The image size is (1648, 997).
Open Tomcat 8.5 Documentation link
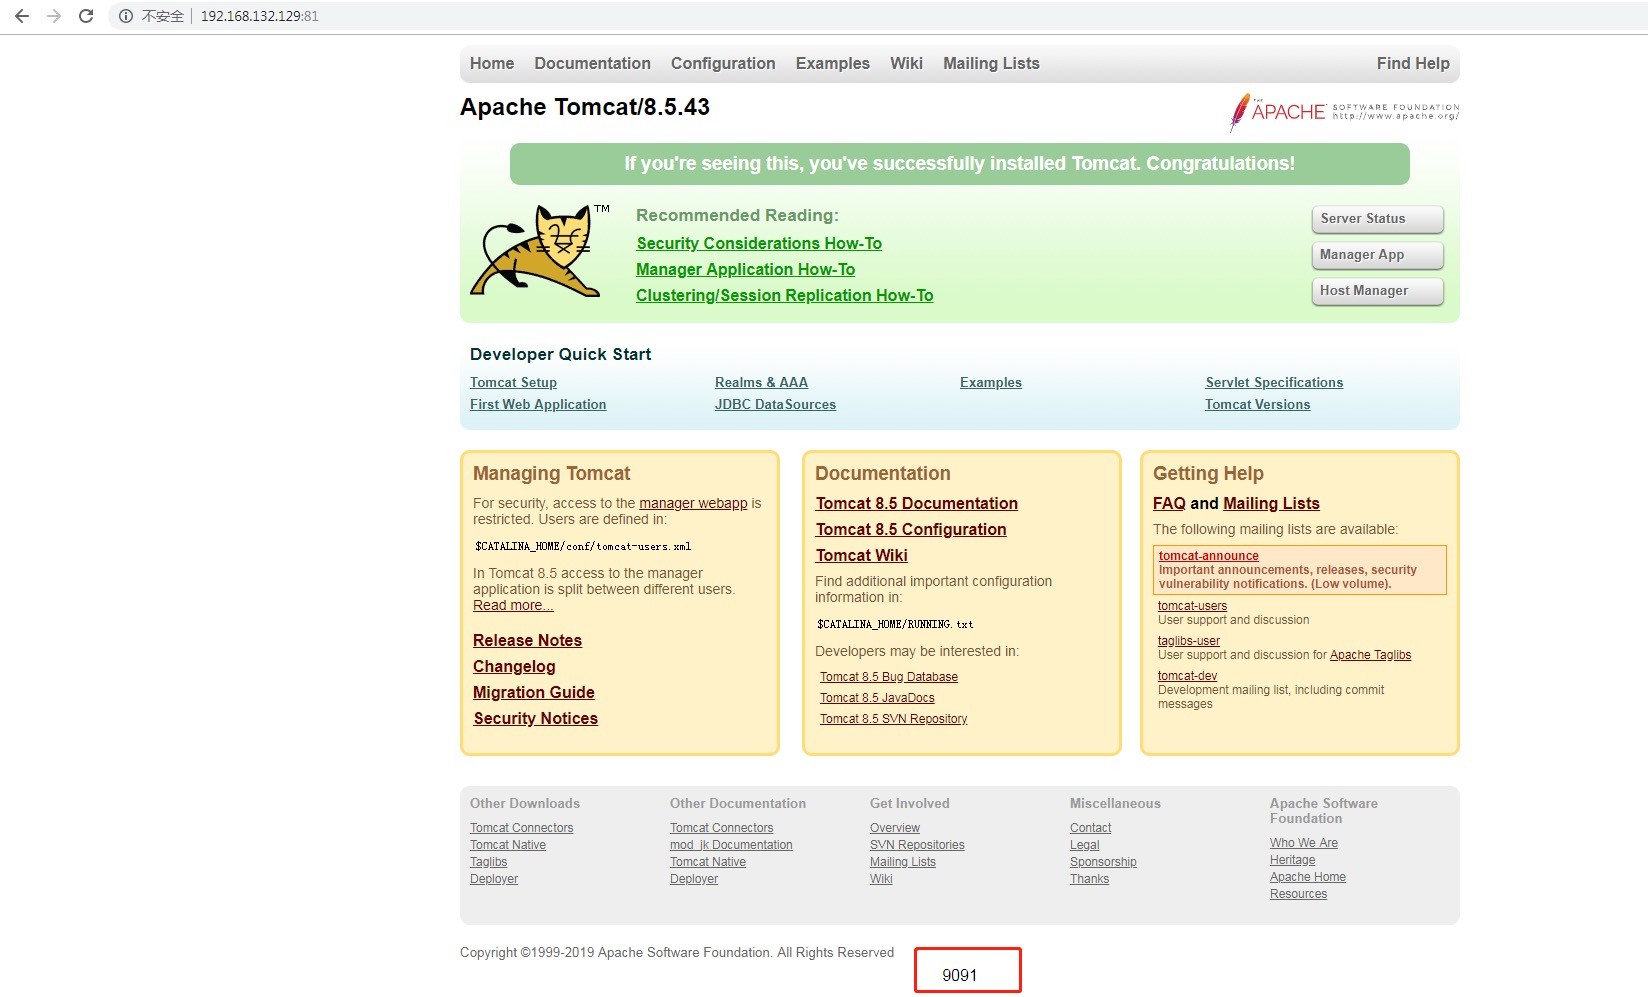coord(916,503)
